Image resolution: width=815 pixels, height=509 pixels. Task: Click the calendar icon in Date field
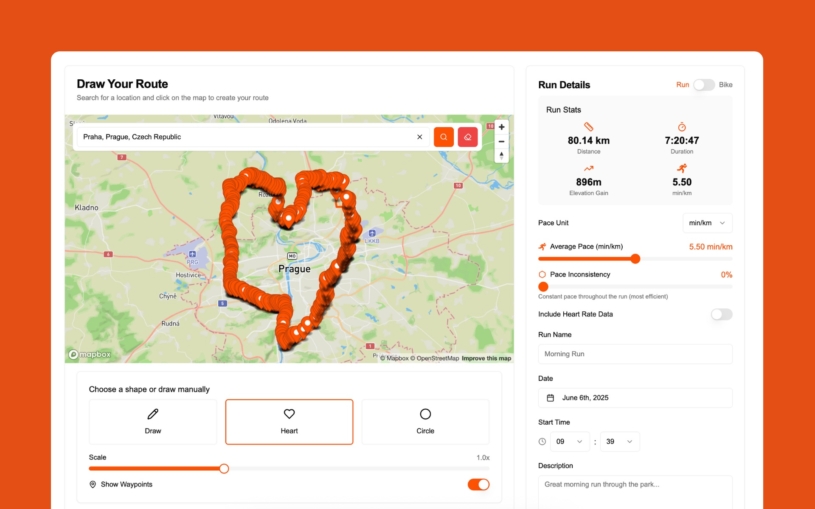tap(550, 398)
